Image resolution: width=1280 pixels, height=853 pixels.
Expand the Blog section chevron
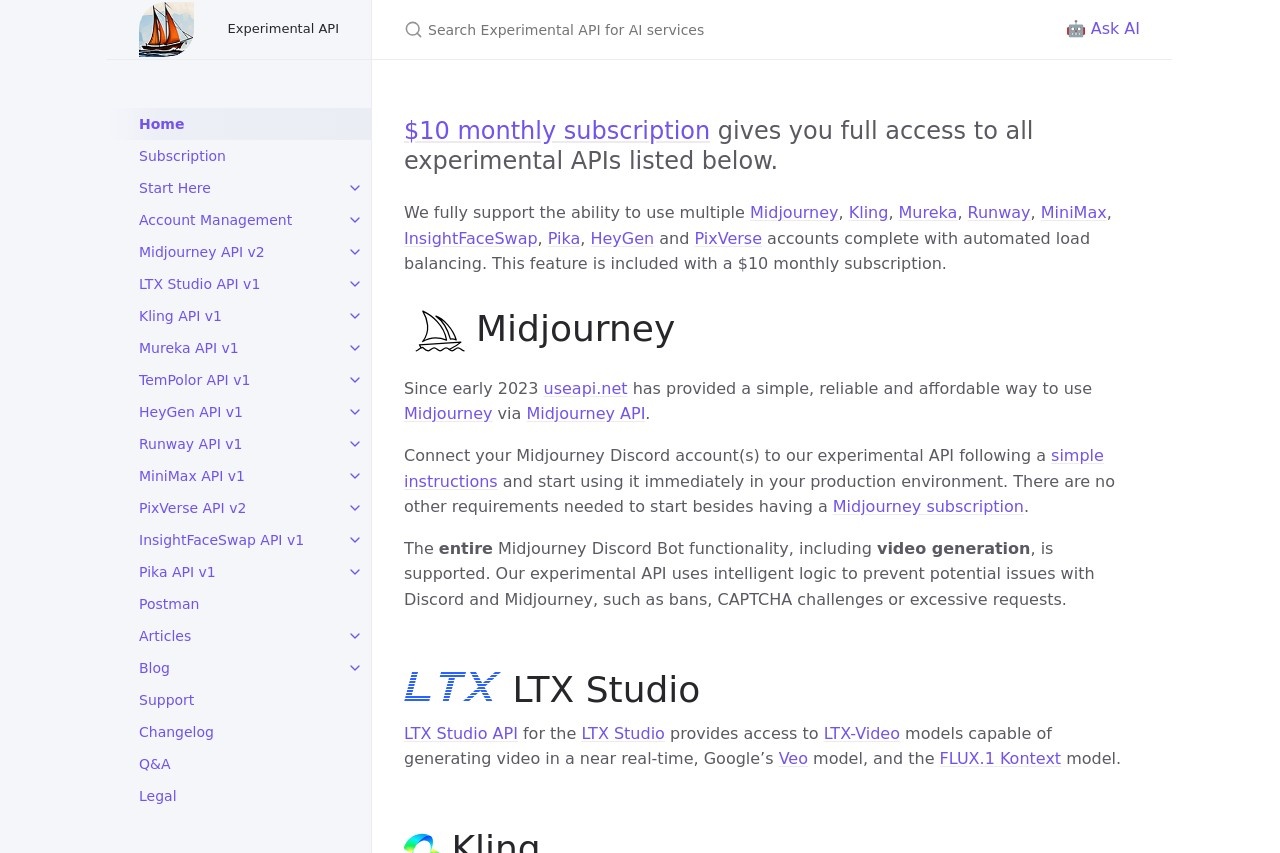tap(355, 668)
